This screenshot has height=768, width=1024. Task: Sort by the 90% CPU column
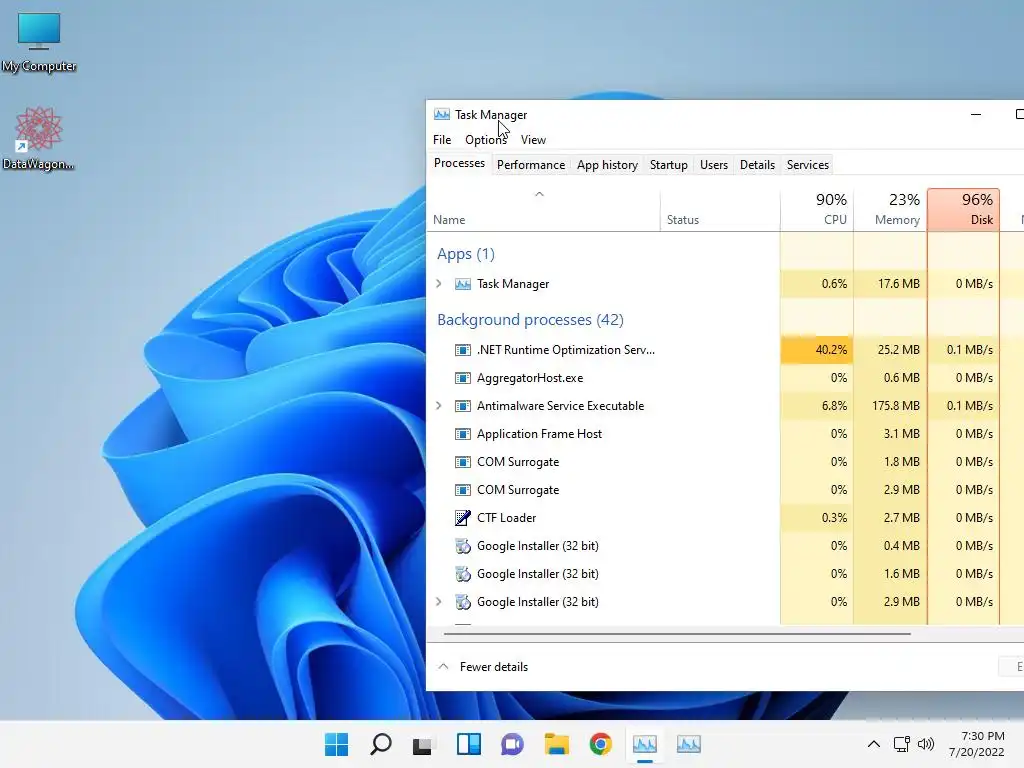[816, 210]
